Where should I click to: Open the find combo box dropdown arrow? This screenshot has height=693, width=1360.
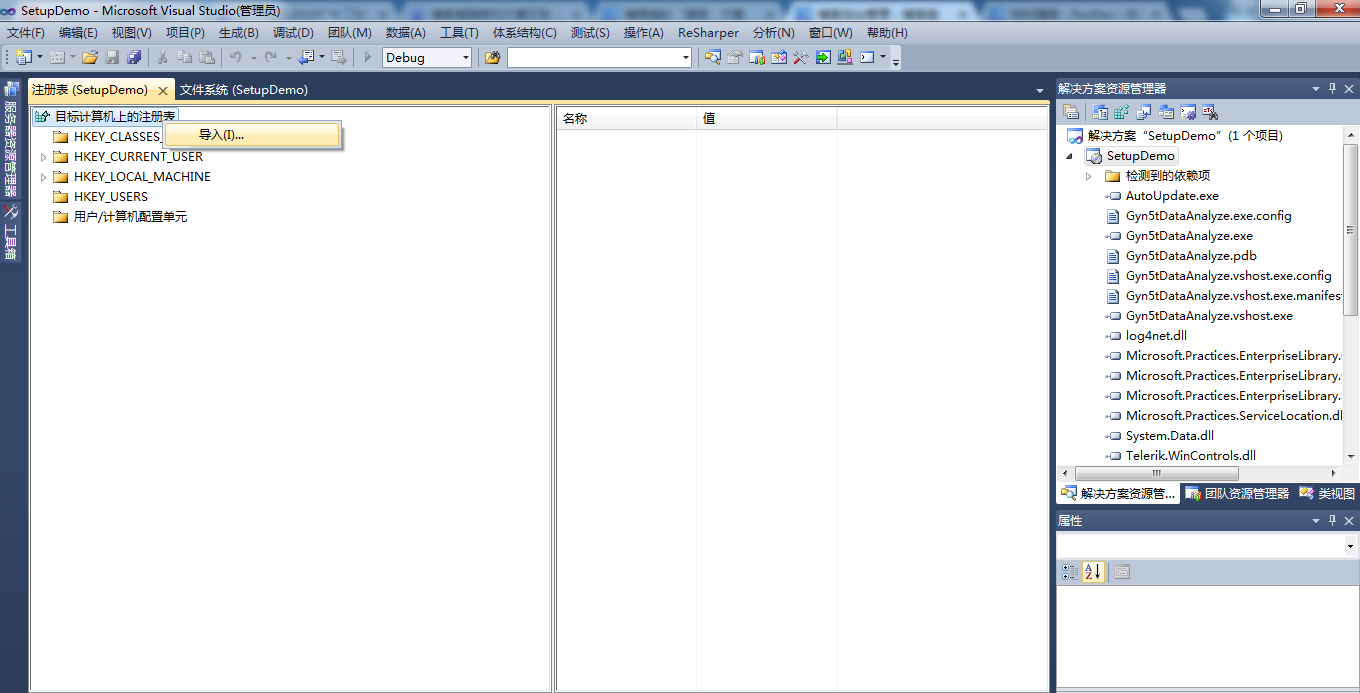686,58
